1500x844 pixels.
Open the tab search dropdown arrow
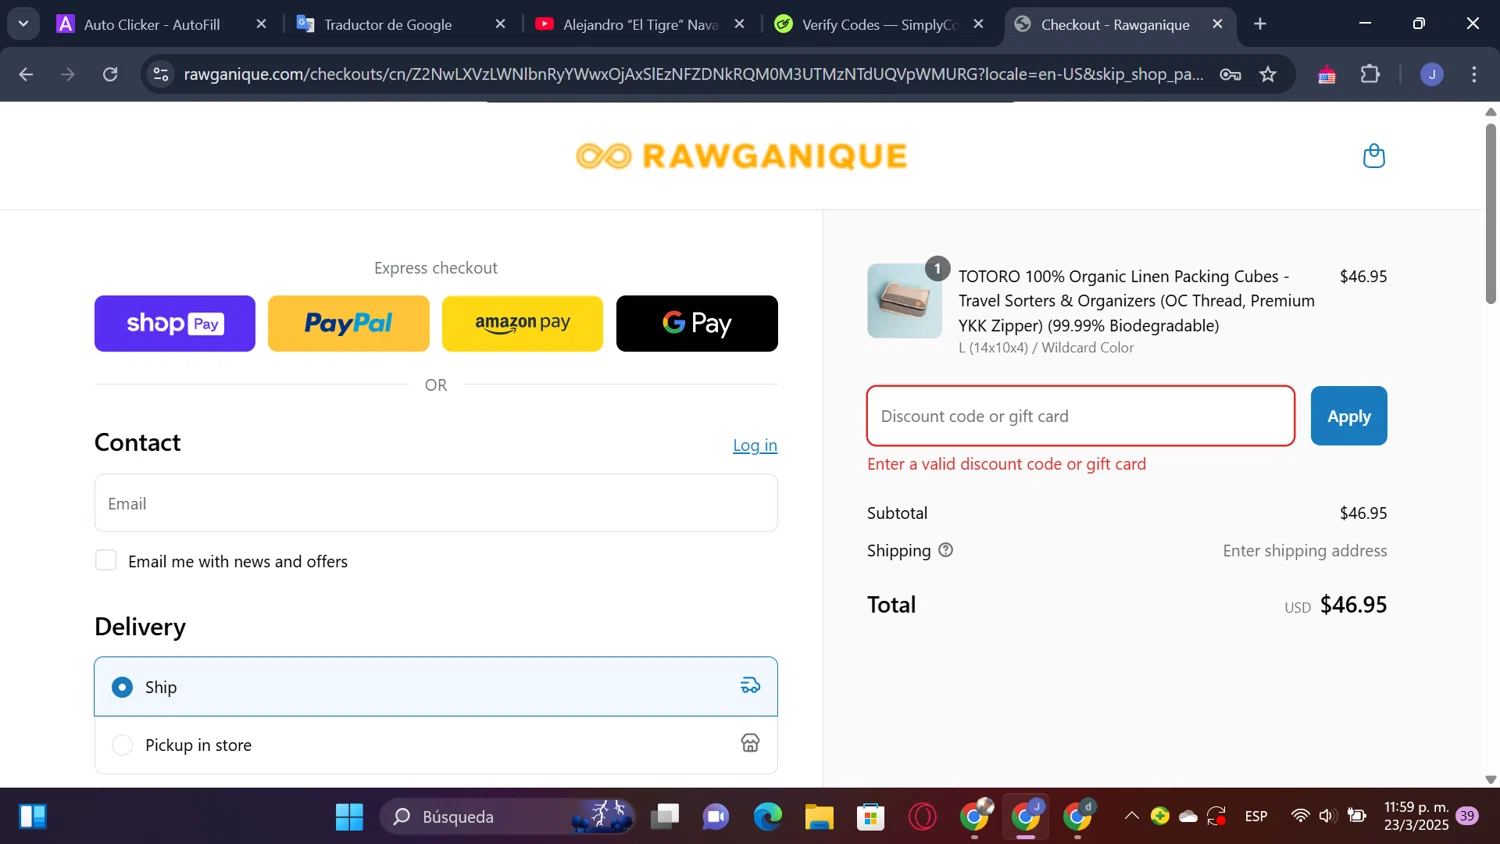pos(23,24)
